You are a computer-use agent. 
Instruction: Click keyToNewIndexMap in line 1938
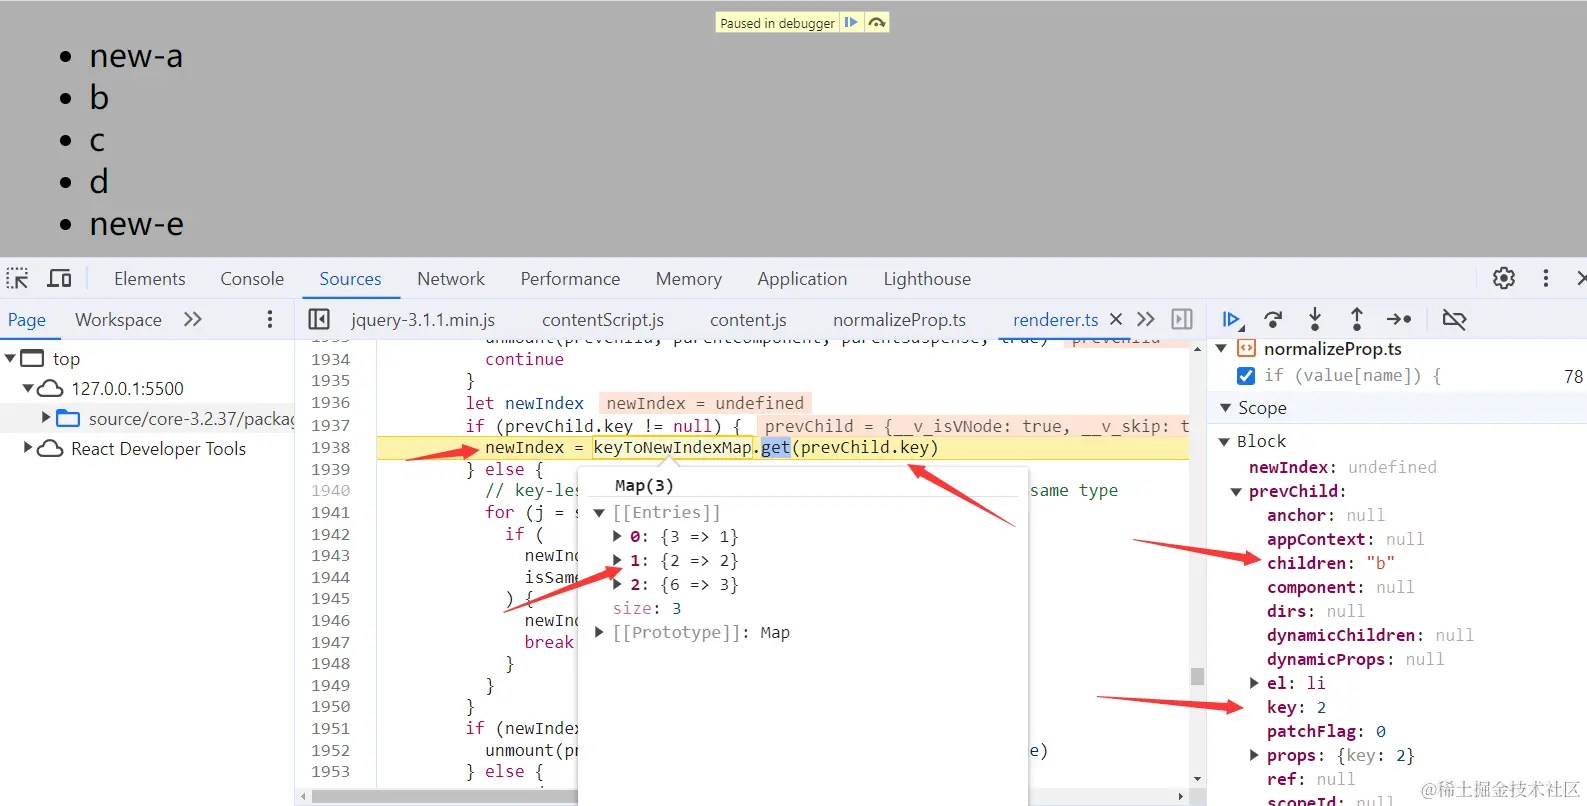click(x=672, y=447)
